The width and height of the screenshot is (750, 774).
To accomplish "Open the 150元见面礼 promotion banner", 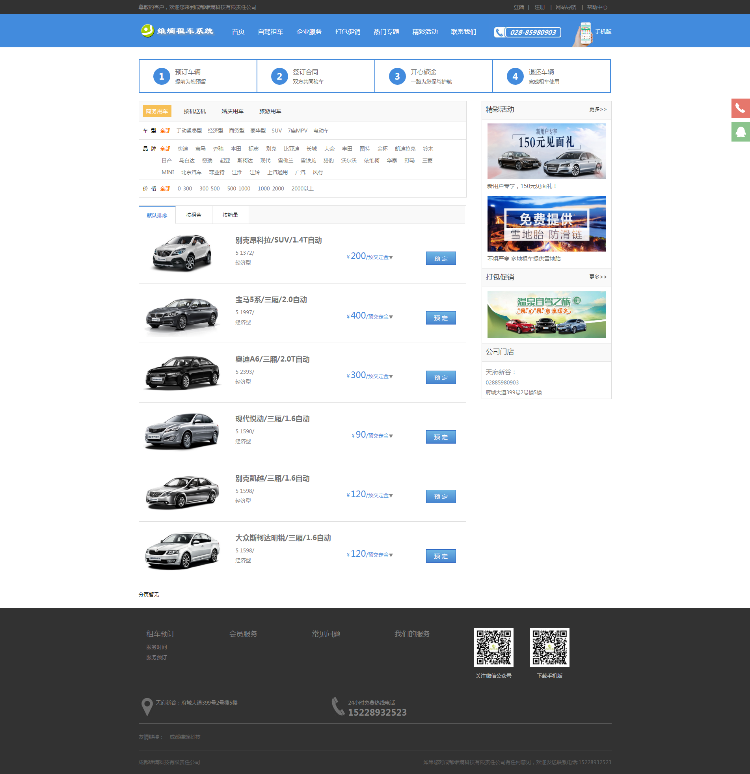I will coord(546,151).
